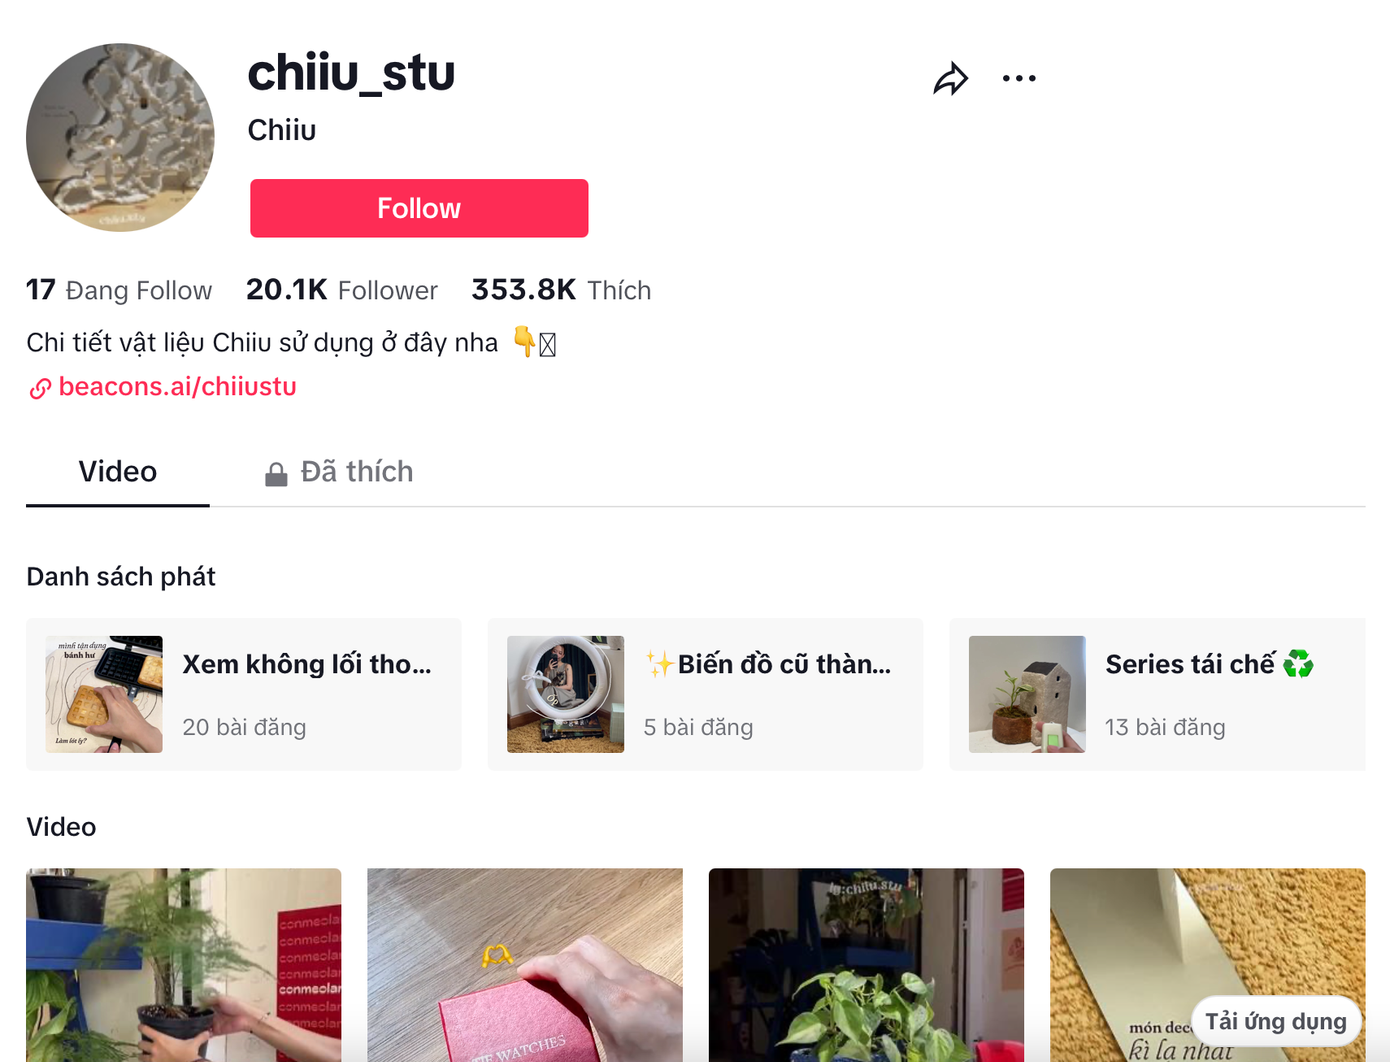Switch to the Video tab
Viewport: 1390px width, 1062px height.
[118, 472]
